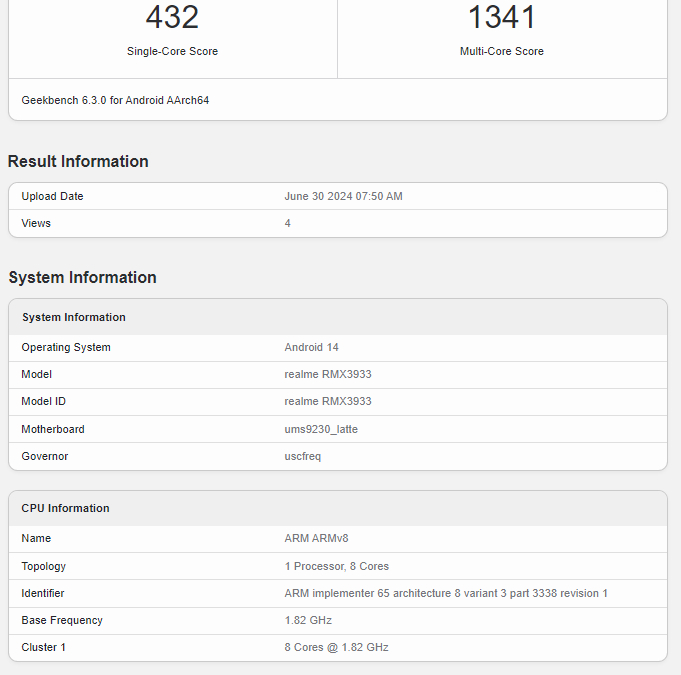This screenshot has width=681, height=675.
Task: Click the Android 14 operating system value
Action: (x=313, y=347)
